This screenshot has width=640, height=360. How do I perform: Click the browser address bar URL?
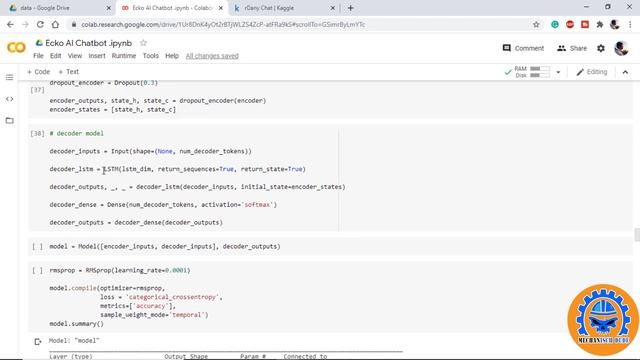click(223, 24)
